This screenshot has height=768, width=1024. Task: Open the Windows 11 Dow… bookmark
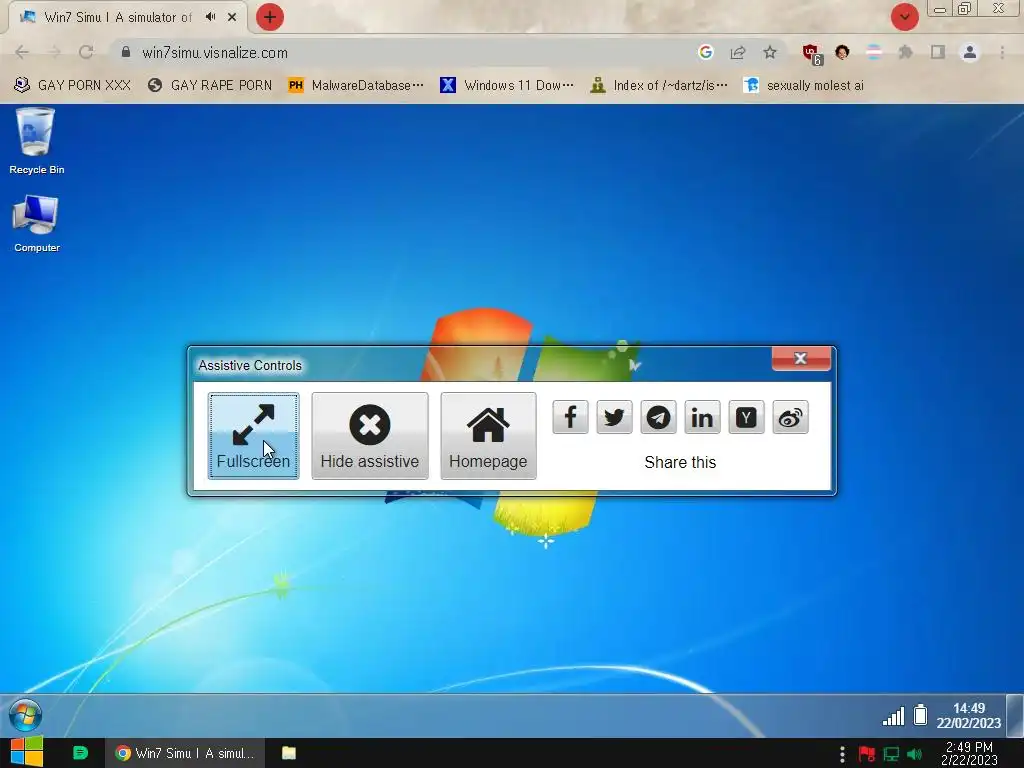coord(507,85)
